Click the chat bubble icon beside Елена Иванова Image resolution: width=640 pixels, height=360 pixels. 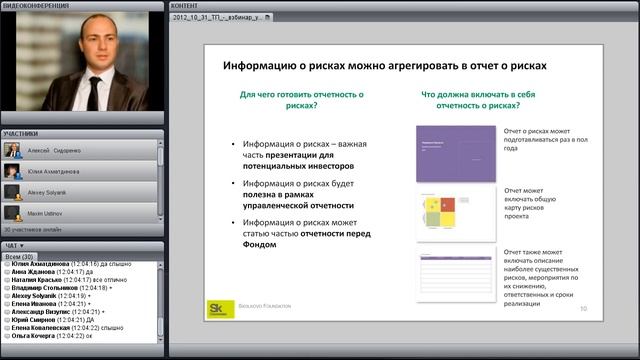7,304
